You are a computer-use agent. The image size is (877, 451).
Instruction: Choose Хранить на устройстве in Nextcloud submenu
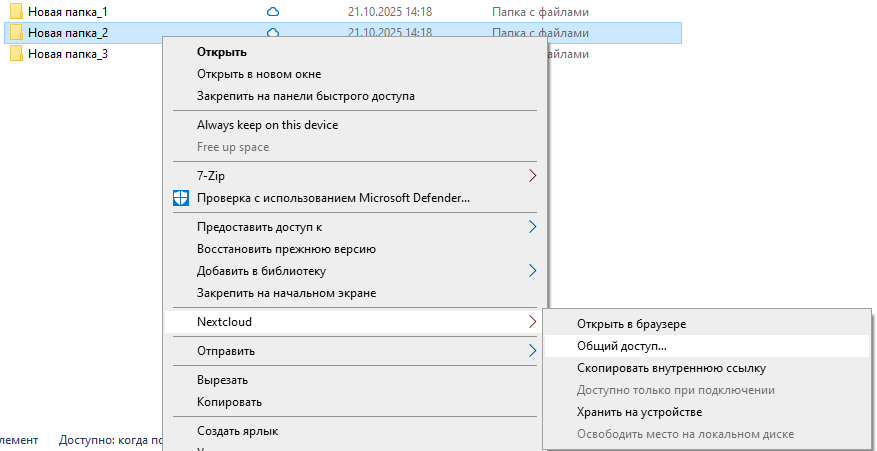639,412
